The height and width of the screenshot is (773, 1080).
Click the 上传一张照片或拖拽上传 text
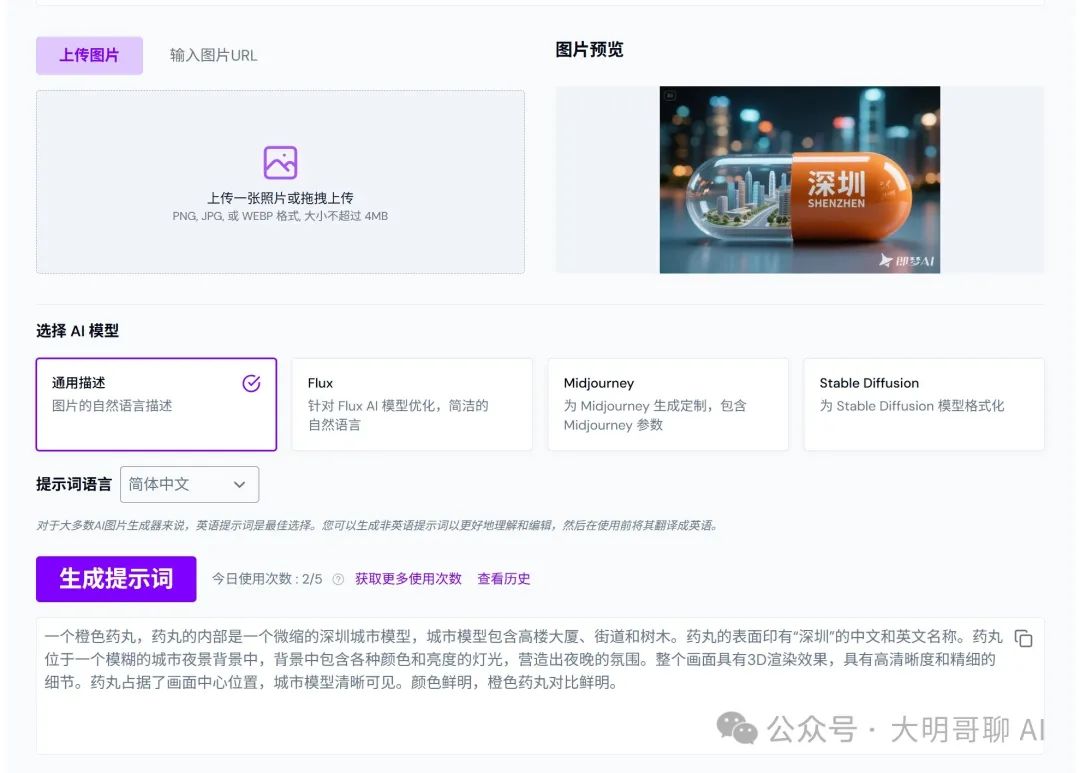tap(280, 198)
